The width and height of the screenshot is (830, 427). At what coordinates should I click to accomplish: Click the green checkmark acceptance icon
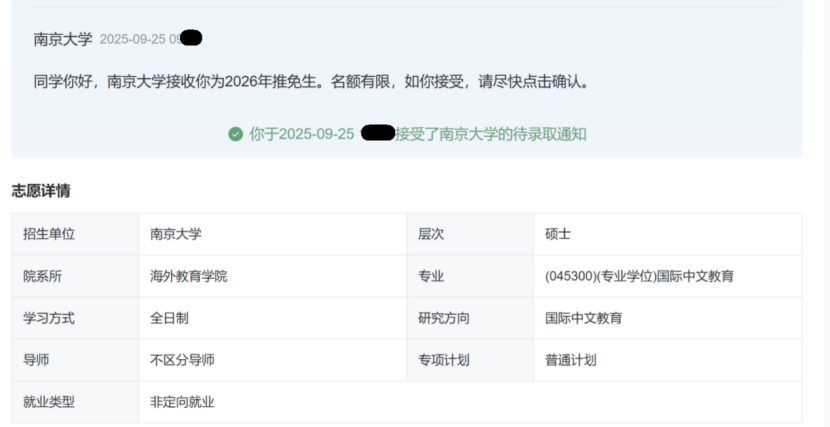tap(235, 134)
